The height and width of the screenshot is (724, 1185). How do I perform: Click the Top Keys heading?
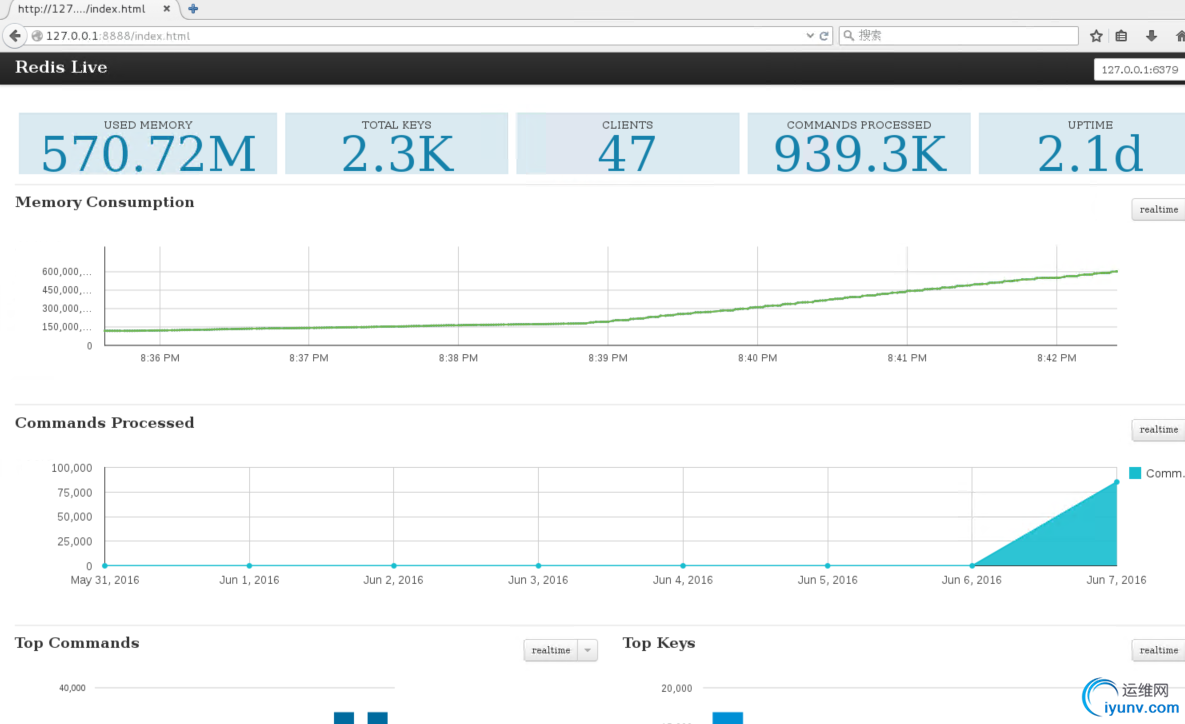[659, 643]
